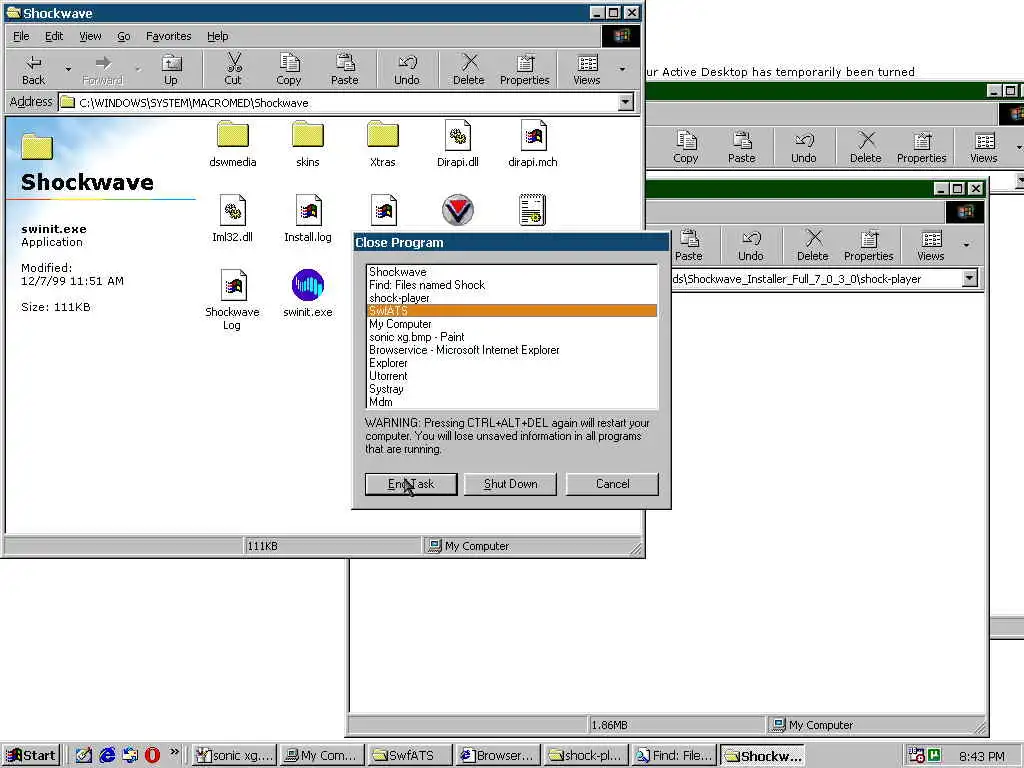Switch to the shock-pl... taskbar button
The height and width of the screenshot is (768, 1024).
point(586,756)
